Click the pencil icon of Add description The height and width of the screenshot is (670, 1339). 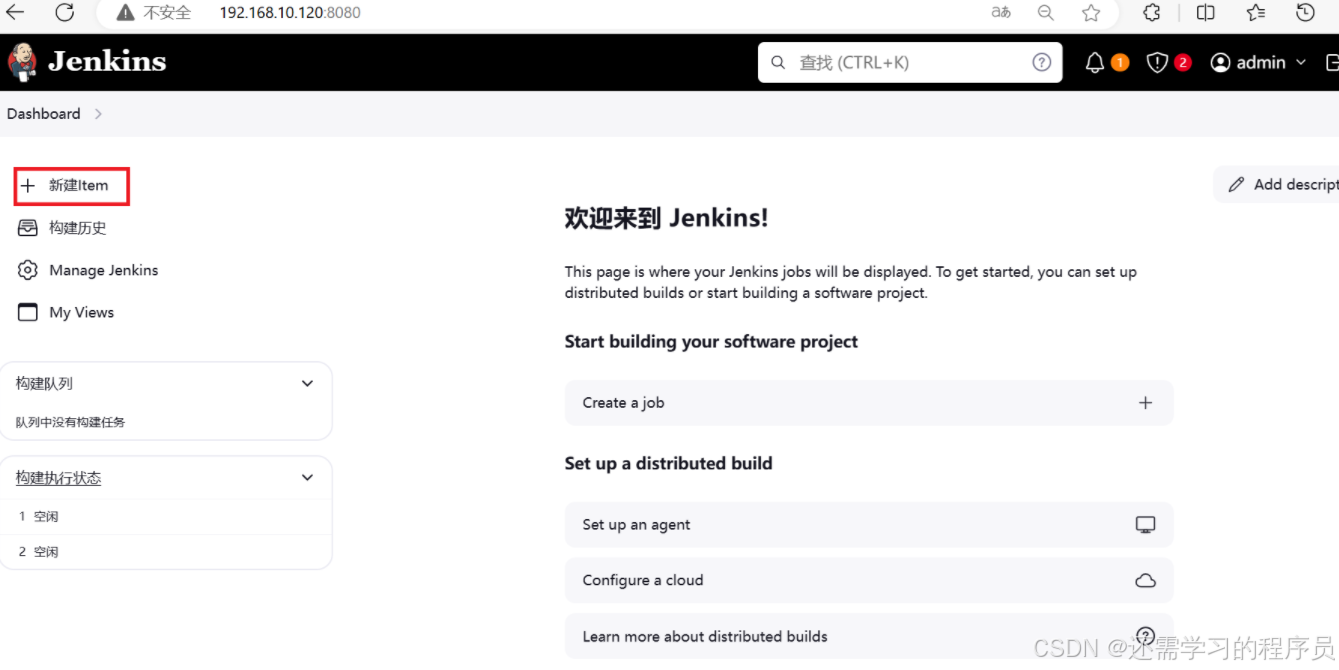click(1237, 184)
